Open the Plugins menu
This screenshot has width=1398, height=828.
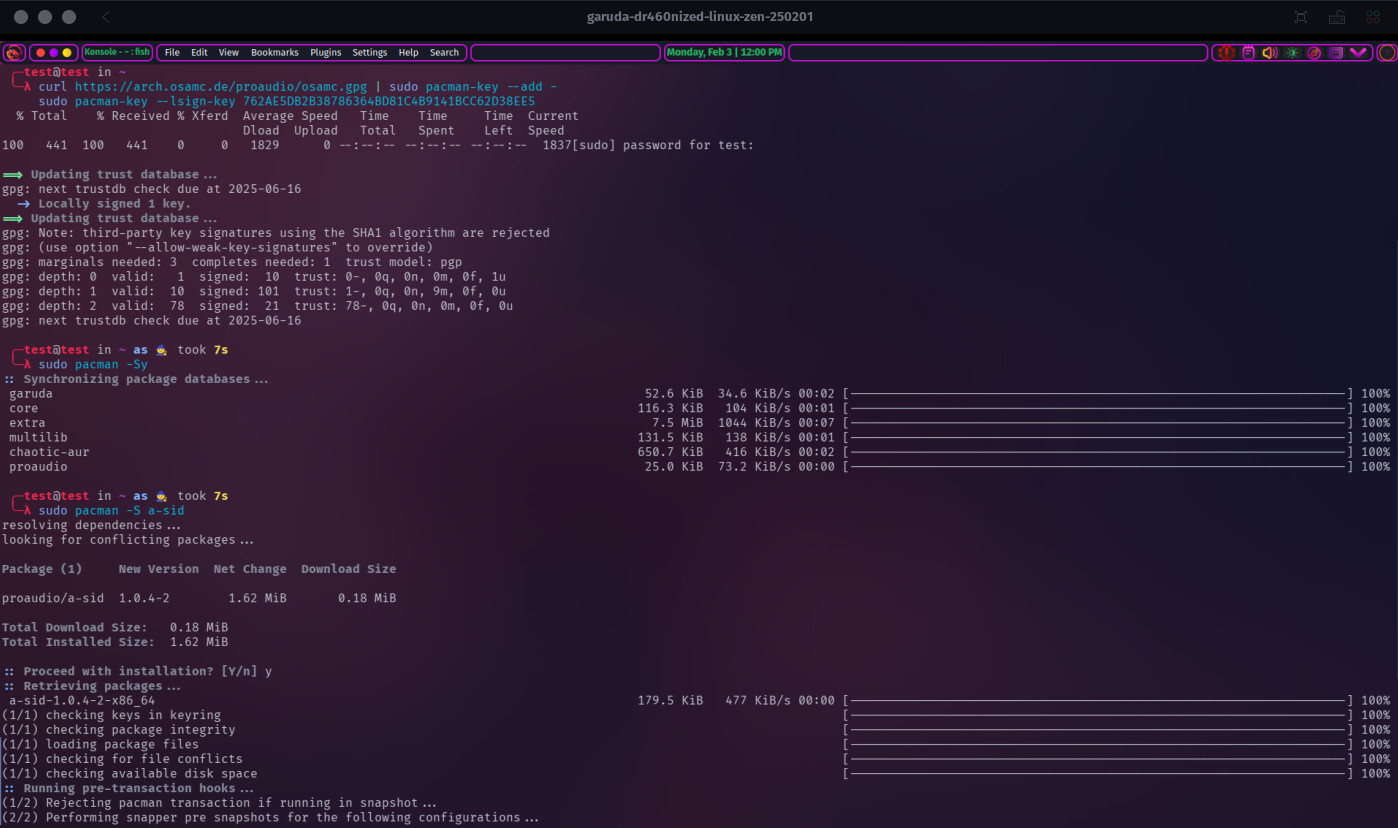pyautogui.click(x=325, y=53)
